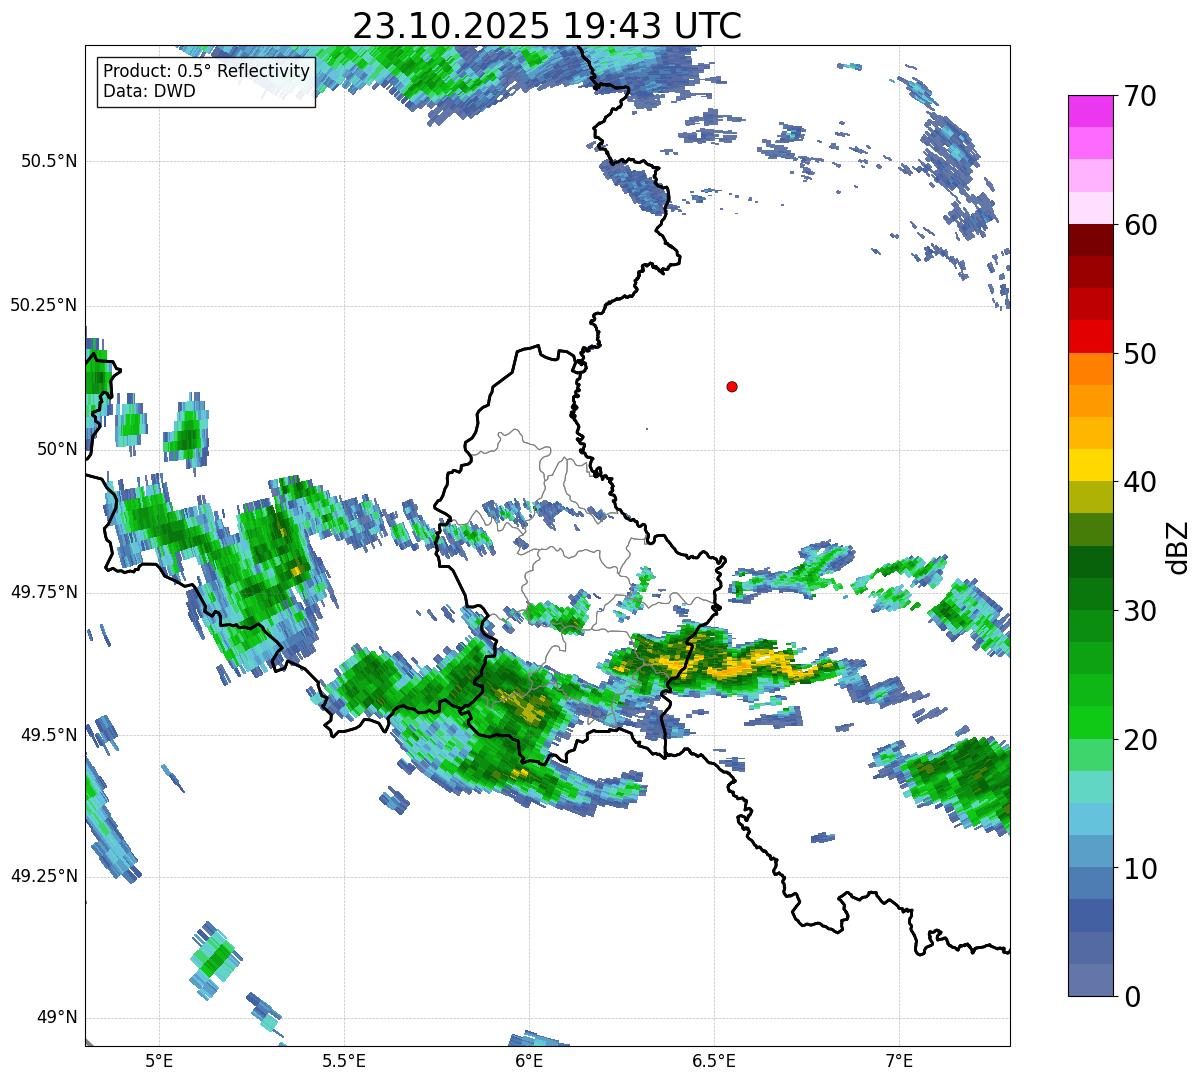Click the colorbar tick label 70
The width and height of the screenshot is (1202, 1081).
point(1141,96)
